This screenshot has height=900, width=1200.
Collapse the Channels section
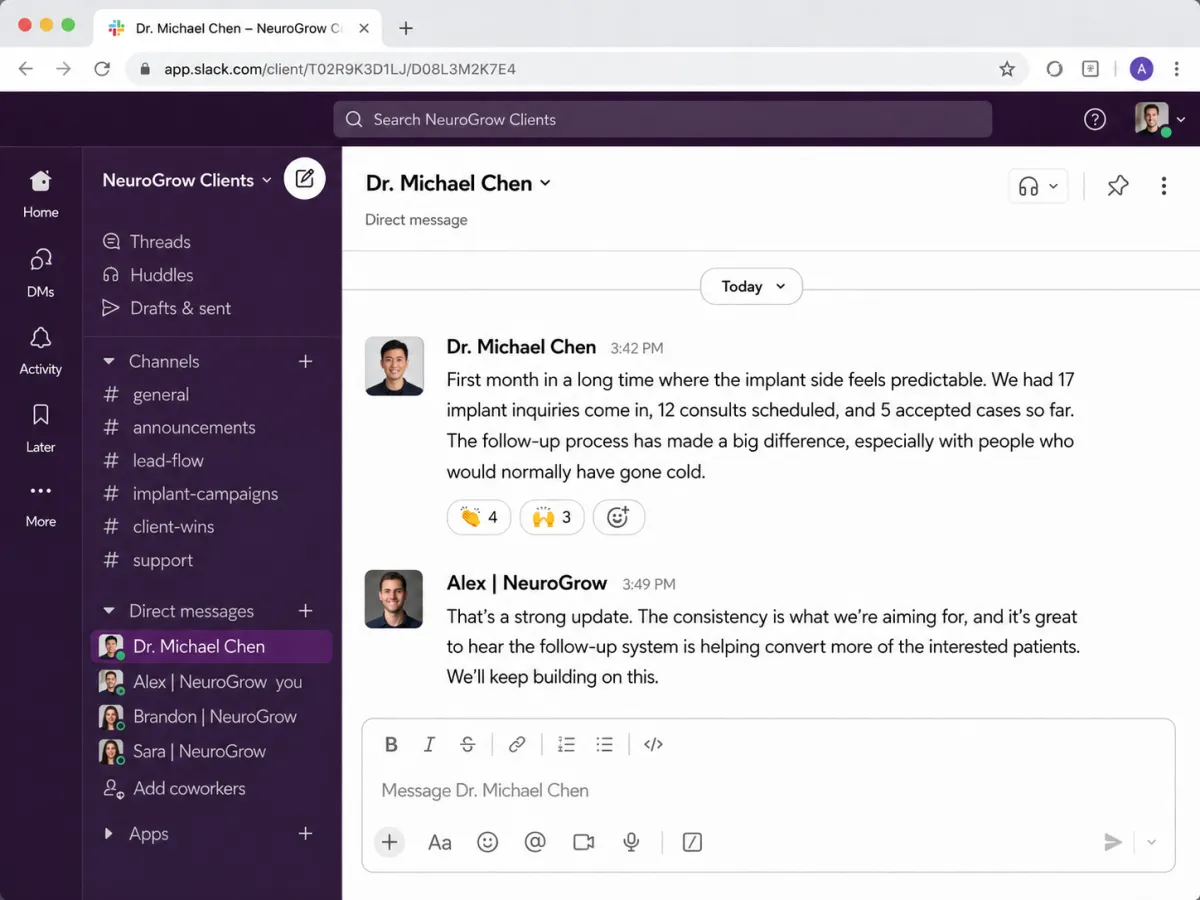pos(109,361)
